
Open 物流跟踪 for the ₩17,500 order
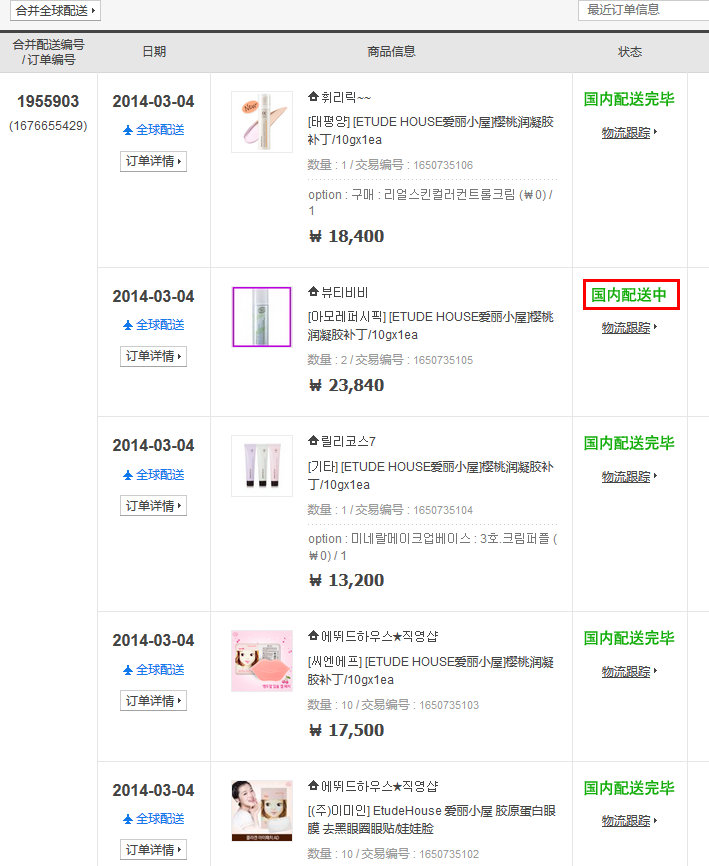coord(629,671)
